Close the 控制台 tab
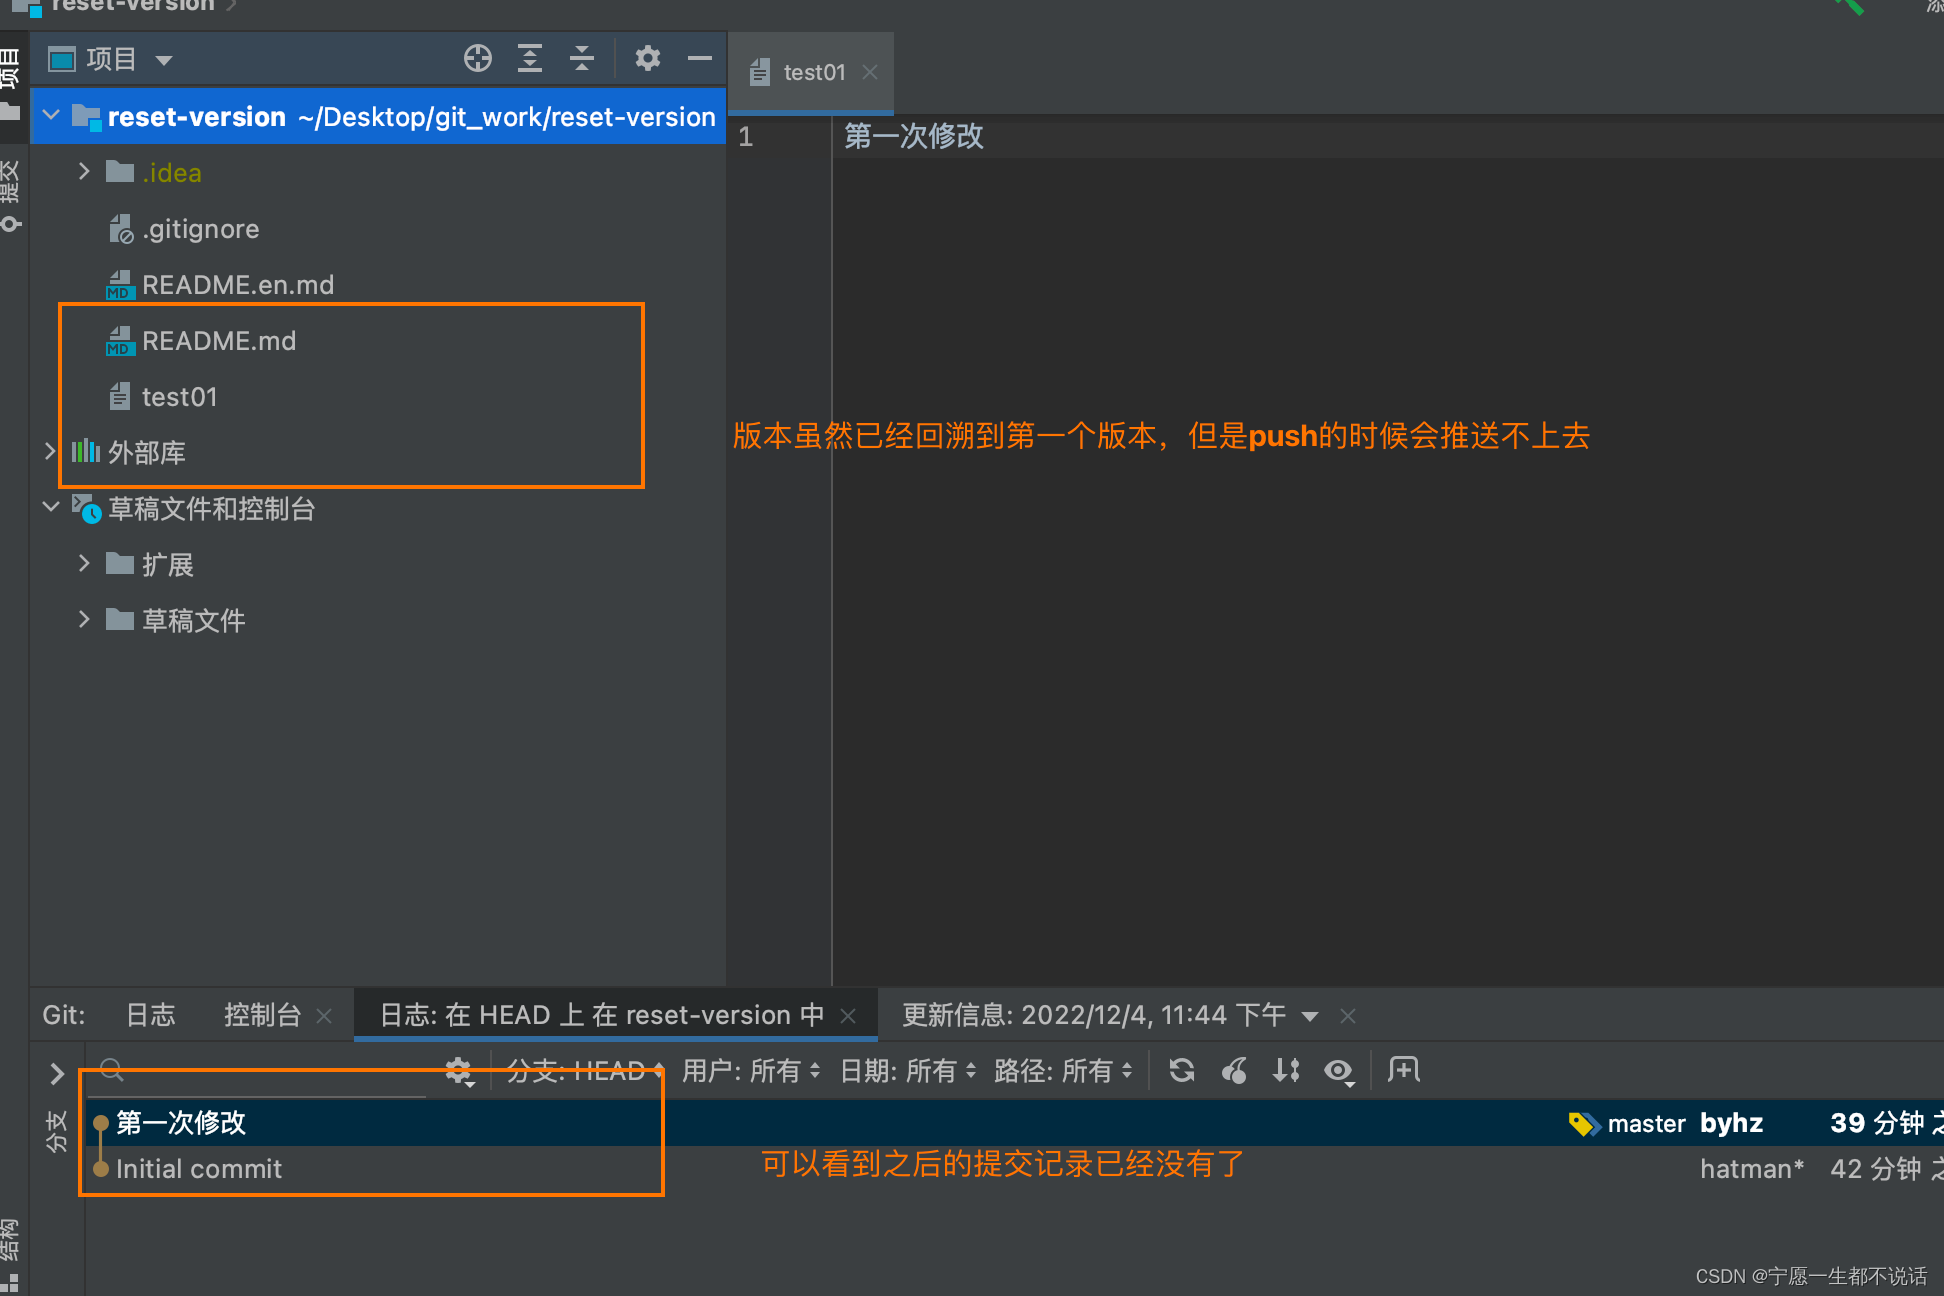 pyautogui.click(x=324, y=1016)
